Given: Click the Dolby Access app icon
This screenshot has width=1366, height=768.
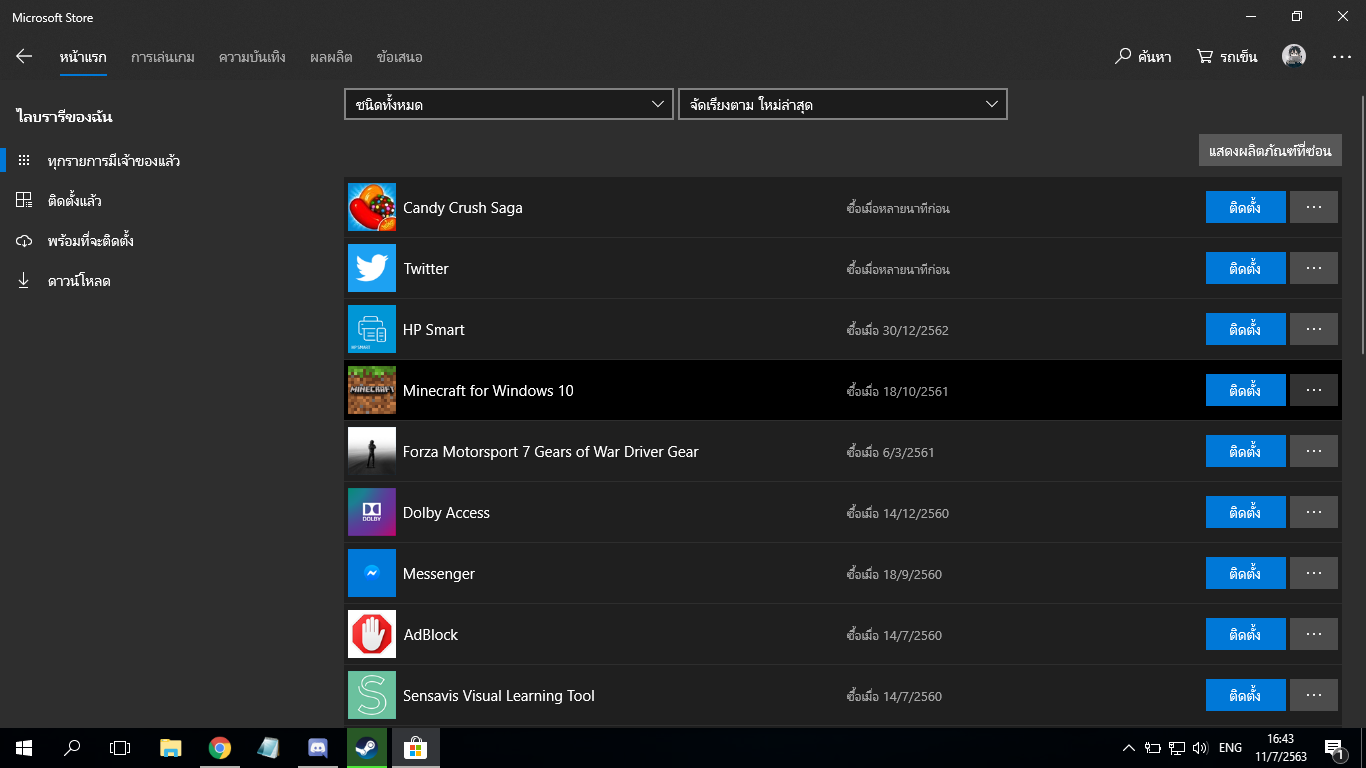Looking at the screenshot, I should coord(372,512).
